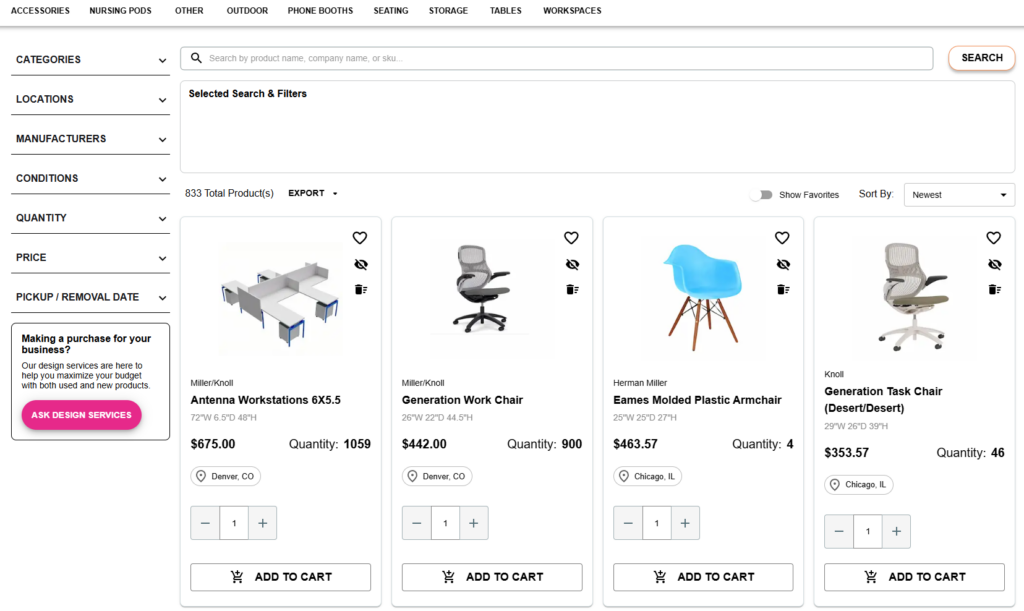
Task: Select the Workspaces menu item
Action: click(x=572, y=11)
